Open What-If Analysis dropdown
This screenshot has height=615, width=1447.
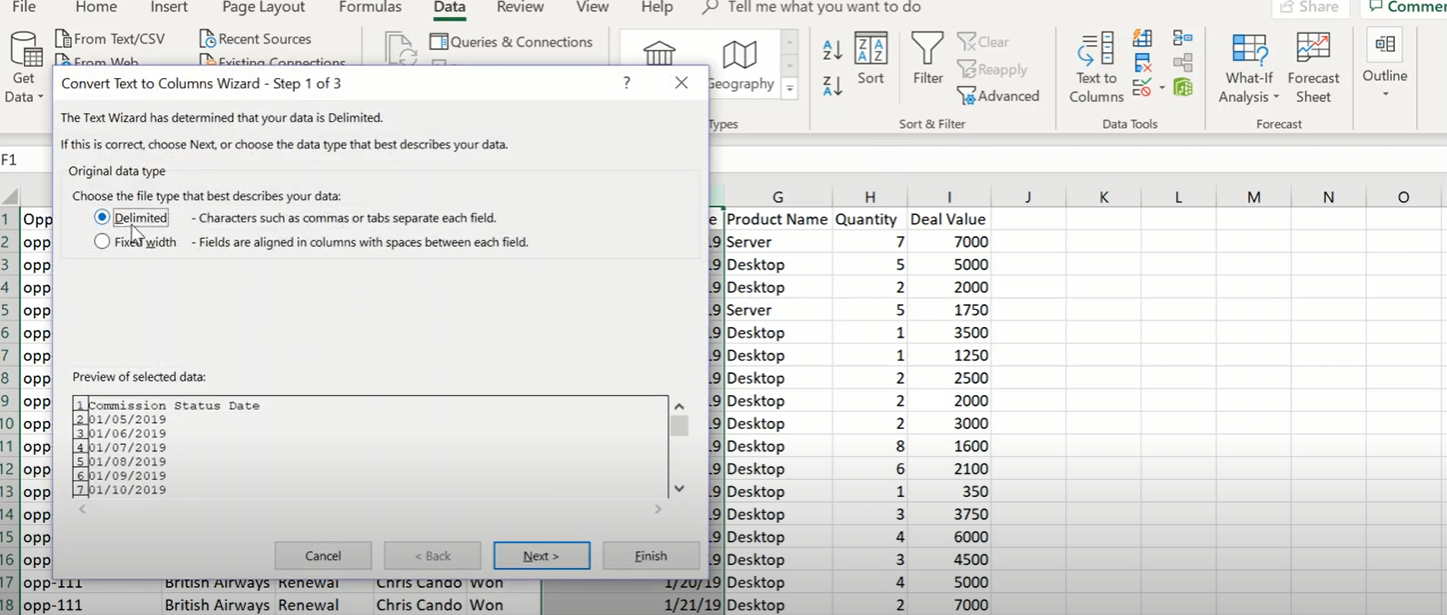coord(1249,68)
